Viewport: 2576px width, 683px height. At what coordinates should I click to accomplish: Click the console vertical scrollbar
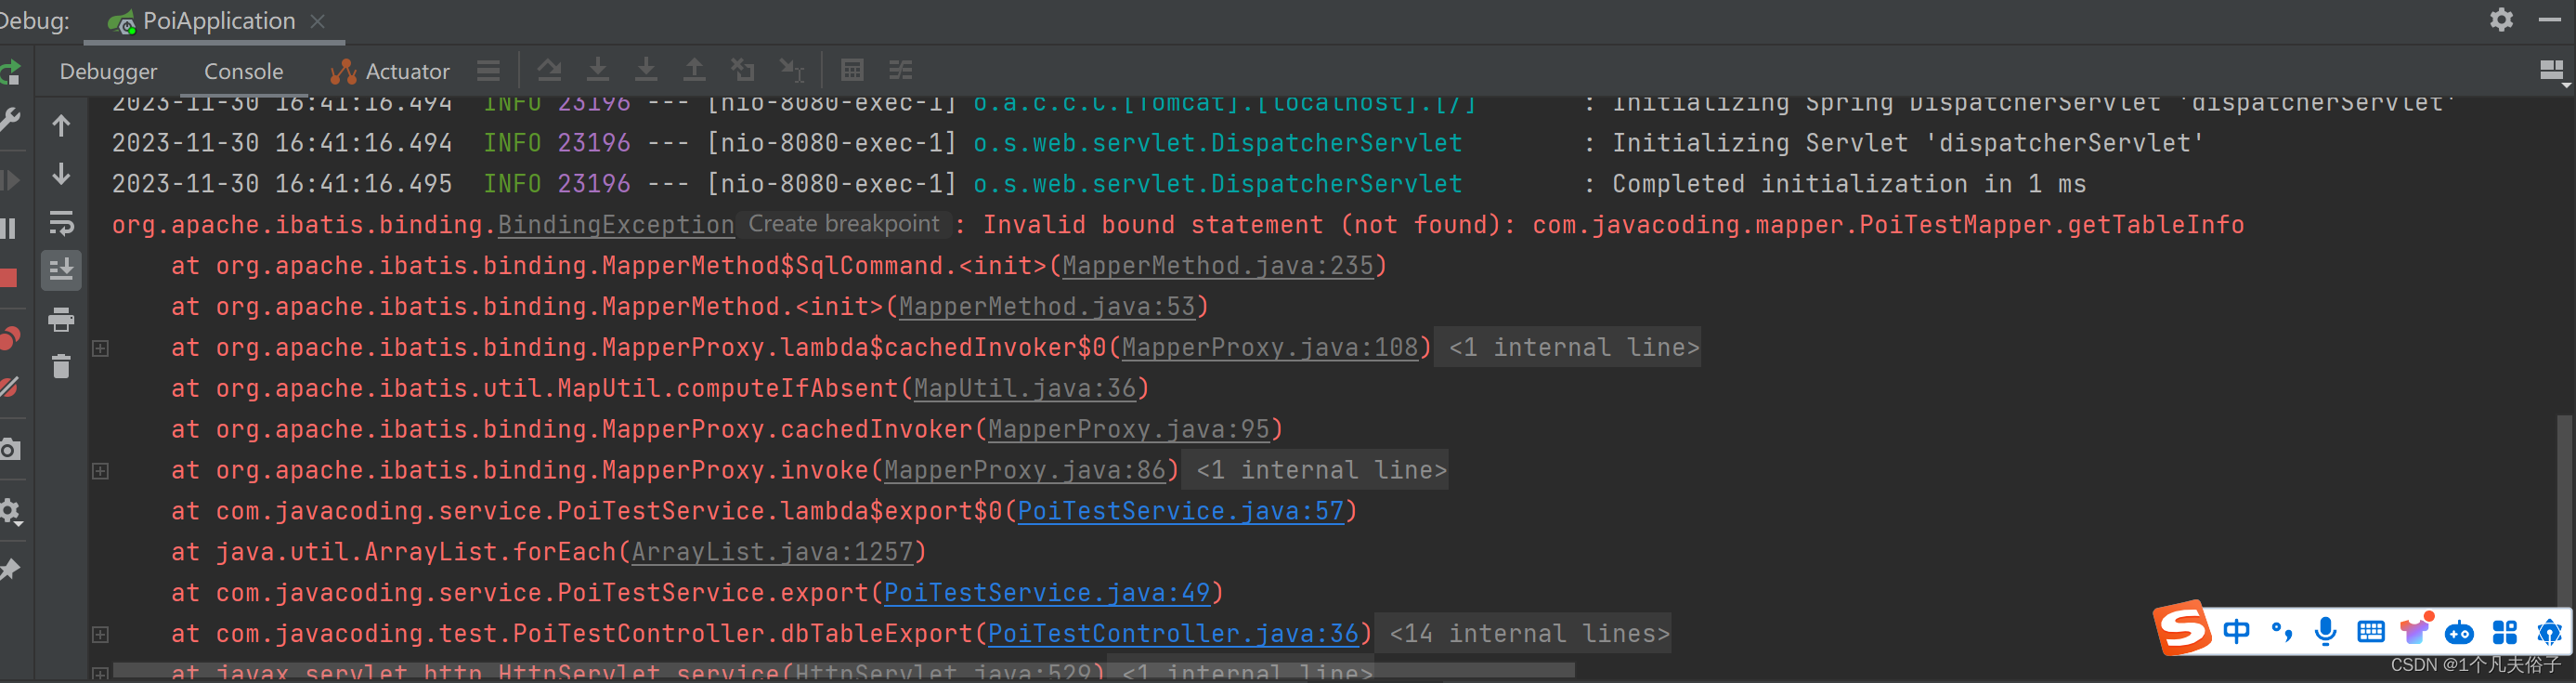pyautogui.click(x=2565, y=510)
